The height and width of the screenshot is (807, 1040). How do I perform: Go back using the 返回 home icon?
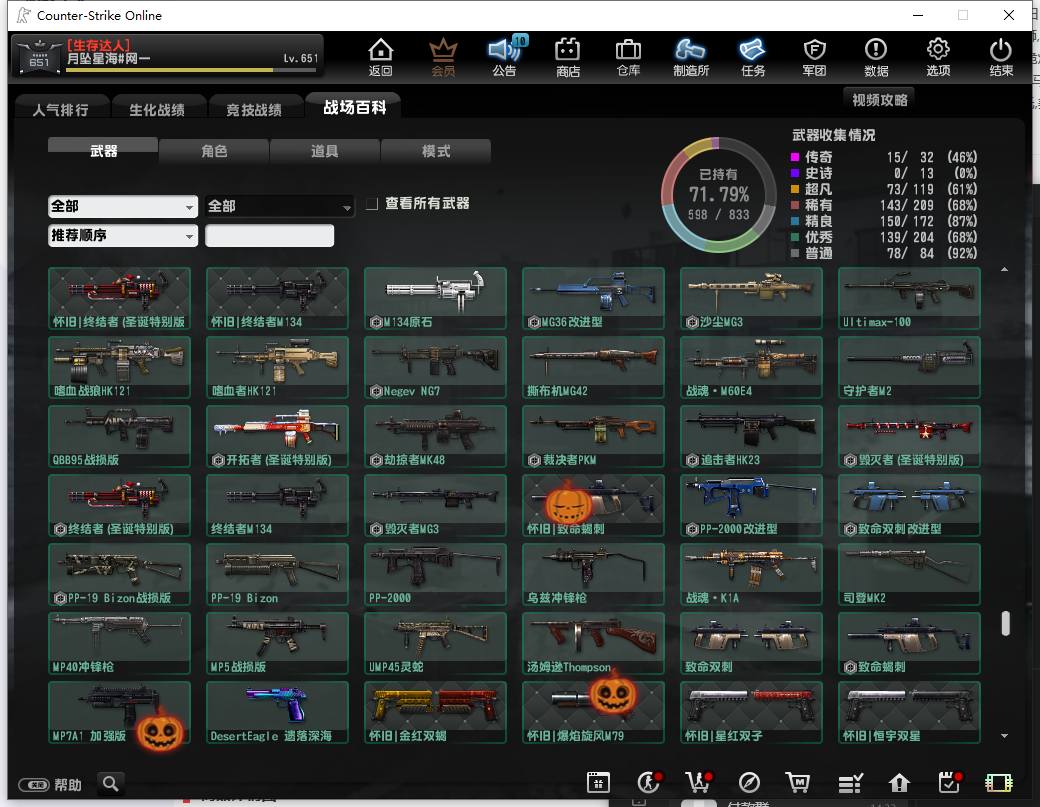tap(381, 57)
